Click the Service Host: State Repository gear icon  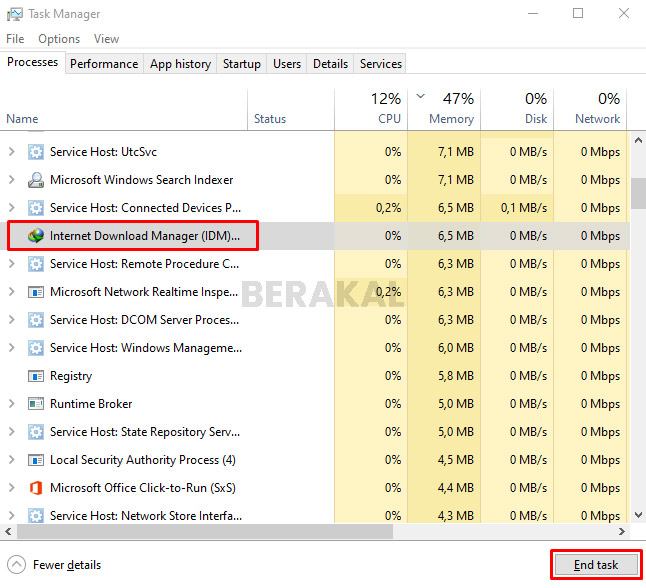[36, 432]
